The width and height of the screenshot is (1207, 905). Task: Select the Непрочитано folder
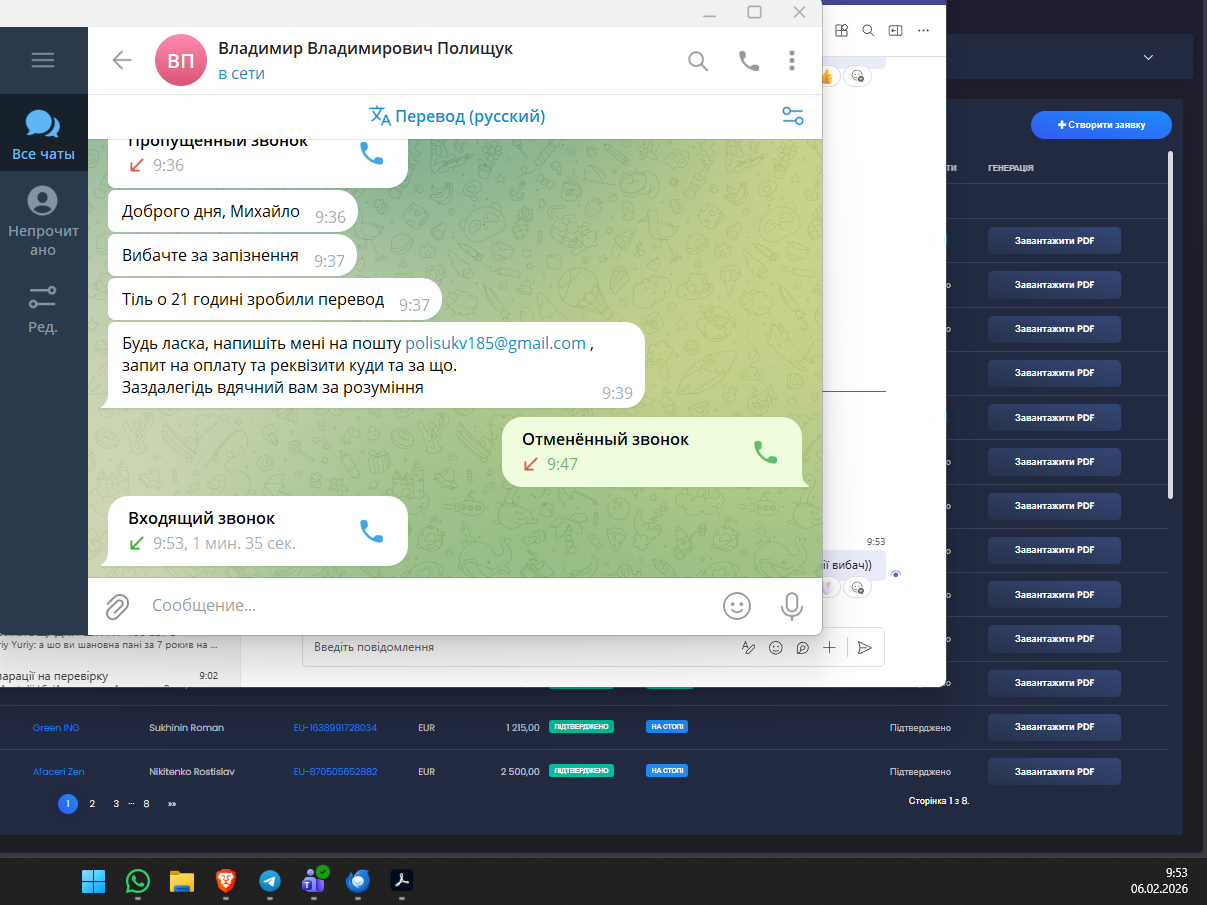tap(43, 221)
